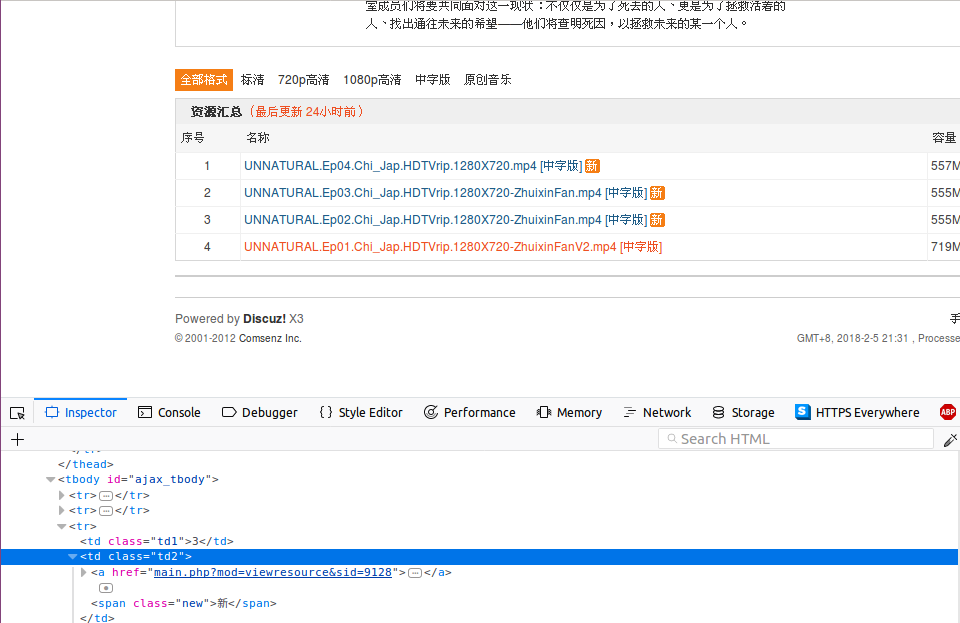Screen dimensions: 960x623
Task: Collapse the expanded tr node
Action: (62, 526)
